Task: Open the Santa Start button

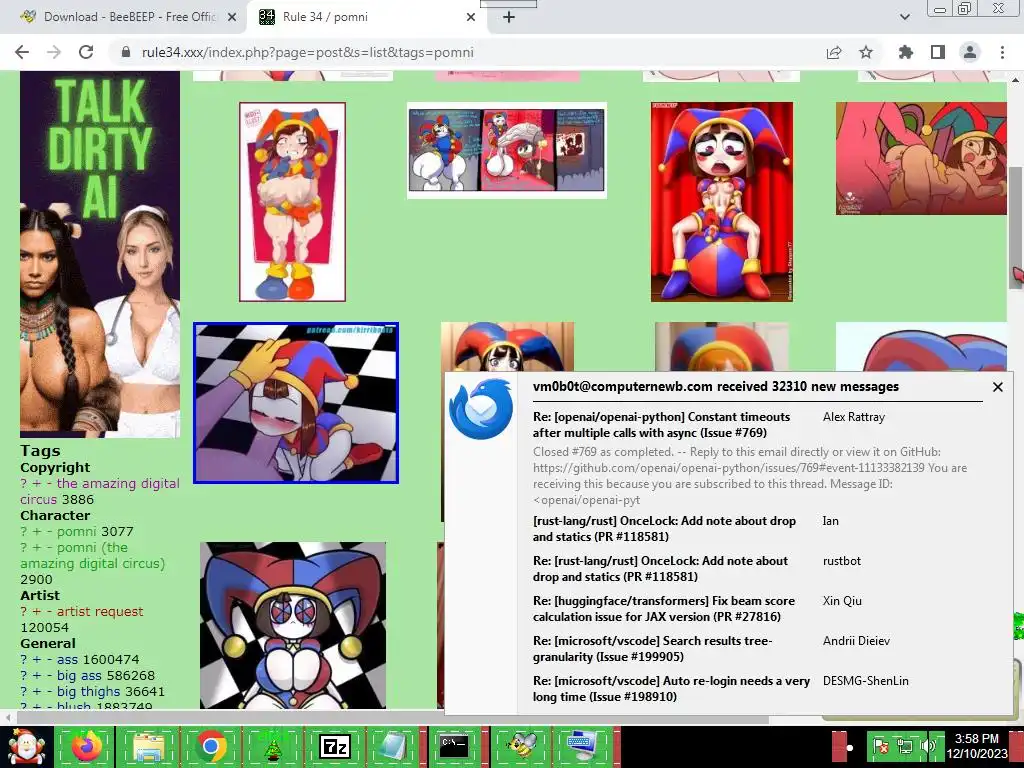Action: (26, 747)
